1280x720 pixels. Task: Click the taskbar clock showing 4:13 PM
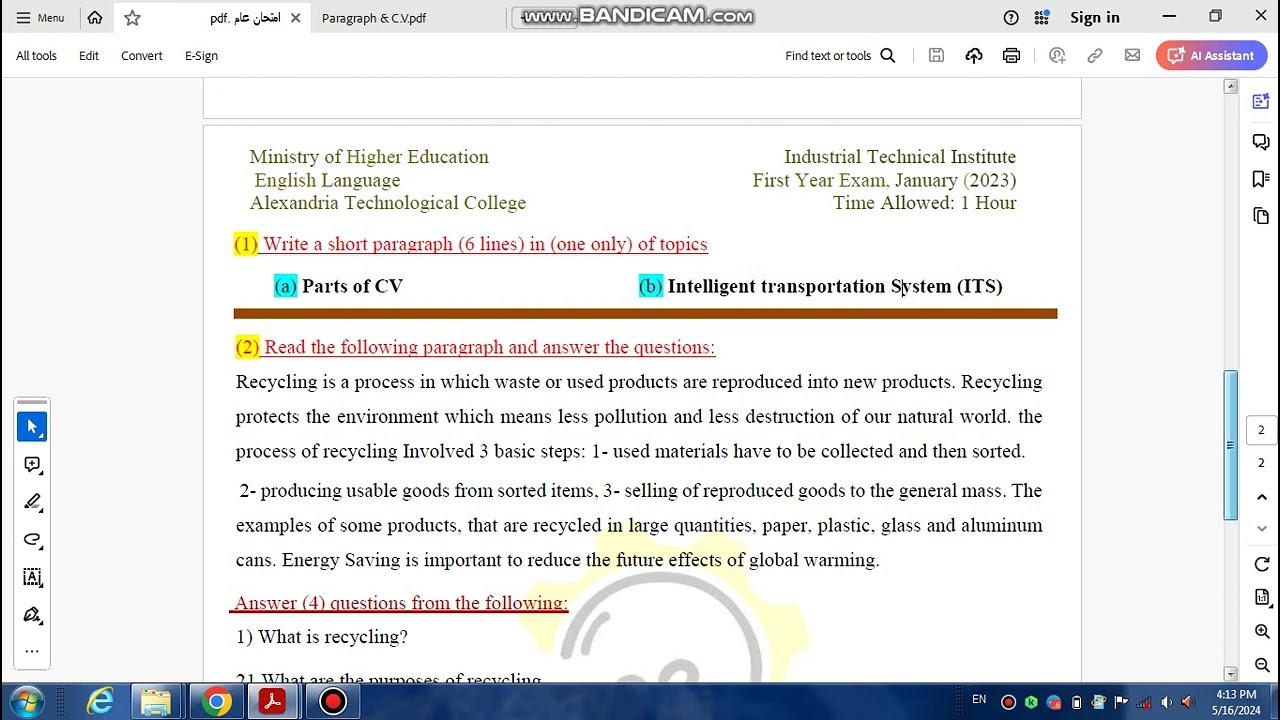[x=1236, y=702]
